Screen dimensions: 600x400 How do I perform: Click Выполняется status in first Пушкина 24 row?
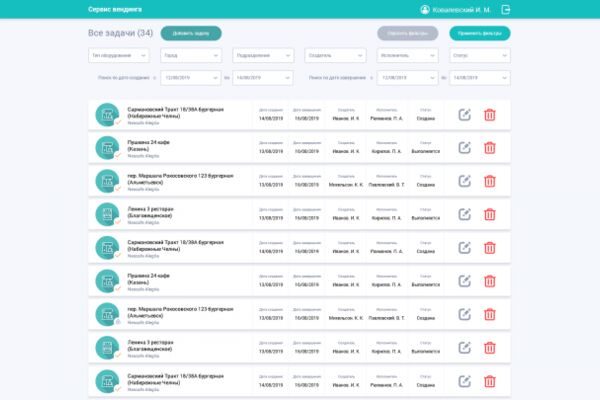pos(426,151)
